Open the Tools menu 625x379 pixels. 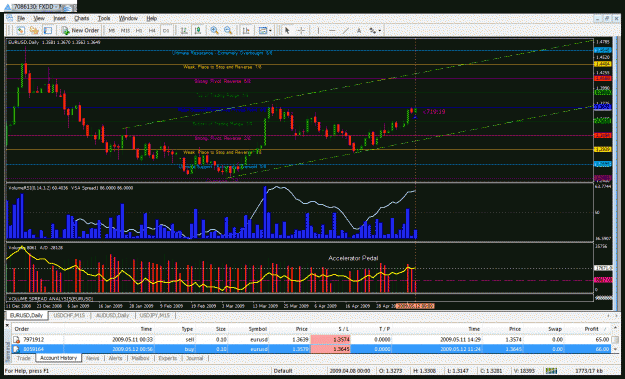[104, 18]
